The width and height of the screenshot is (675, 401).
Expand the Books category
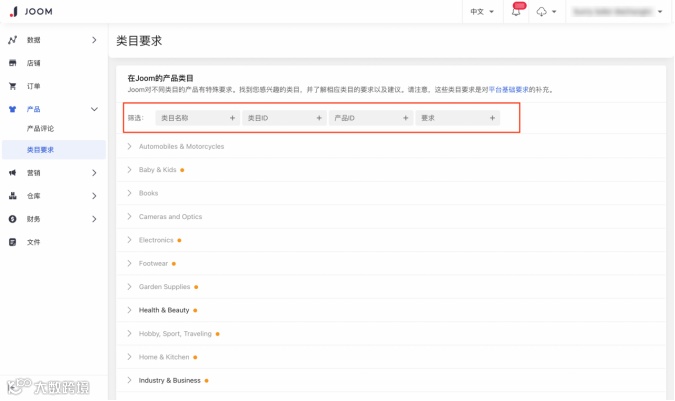[130, 193]
